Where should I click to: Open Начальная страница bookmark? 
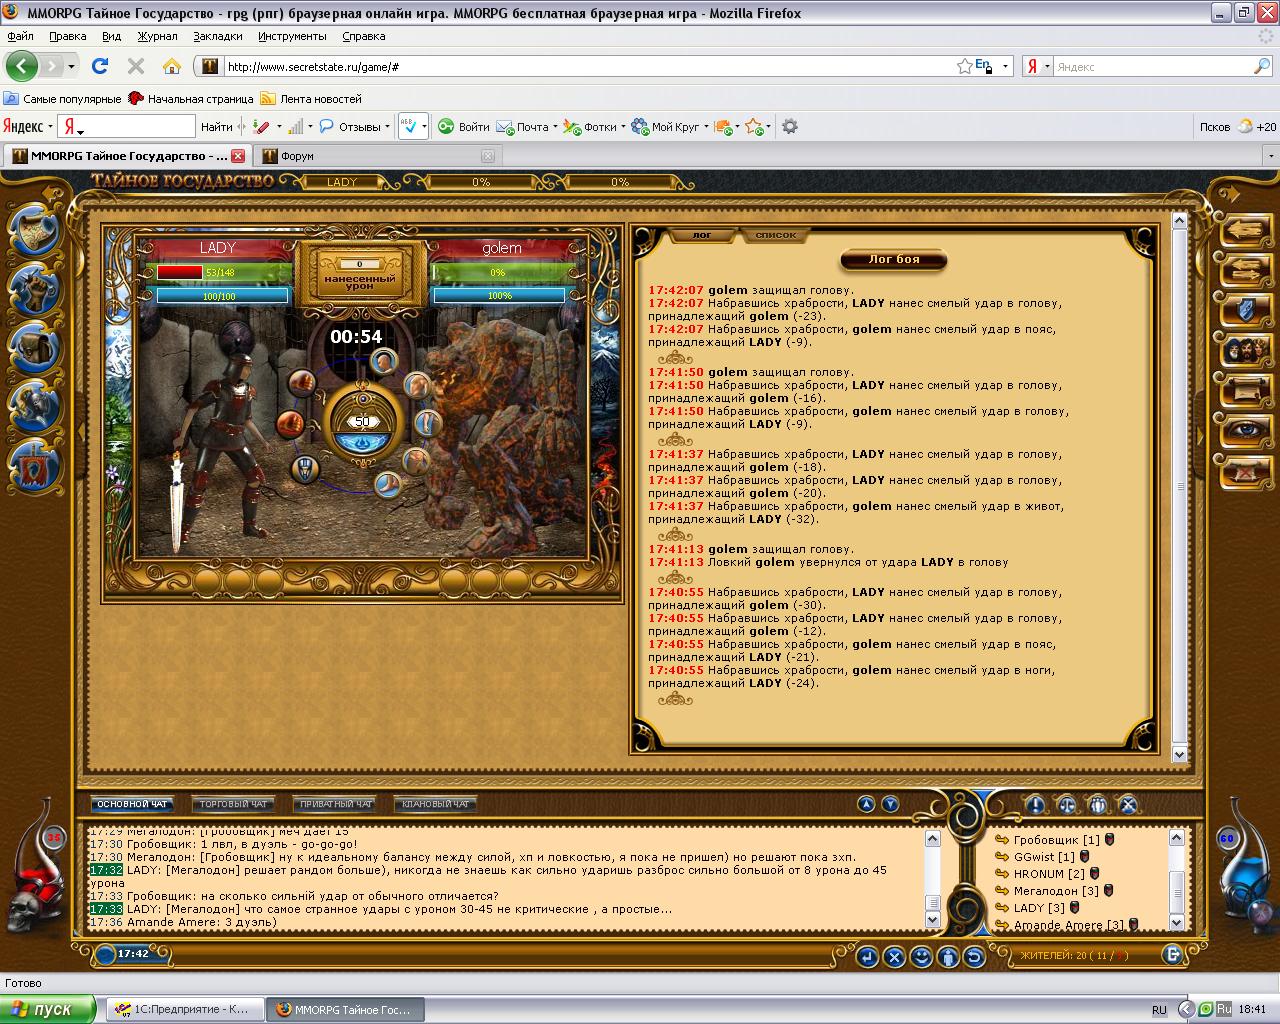point(191,99)
